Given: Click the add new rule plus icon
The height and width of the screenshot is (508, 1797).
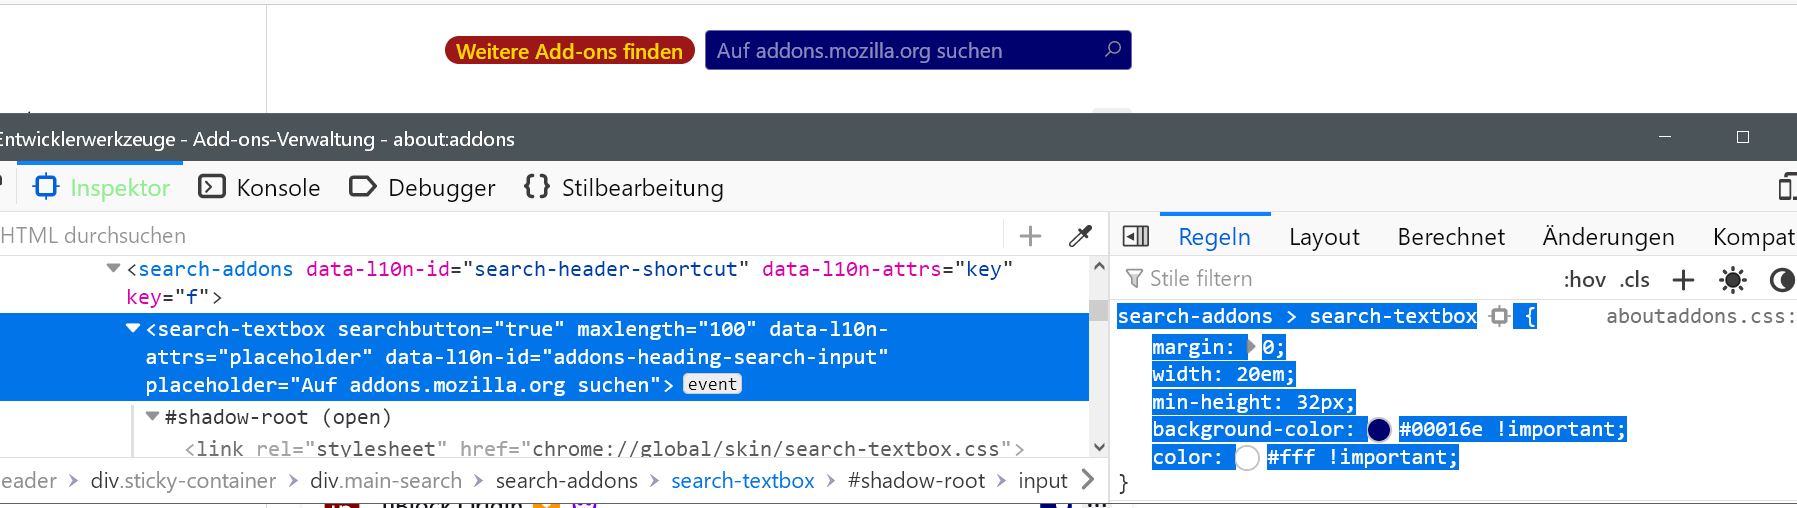Looking at the screenshot, I should (x=1684, y=280).
